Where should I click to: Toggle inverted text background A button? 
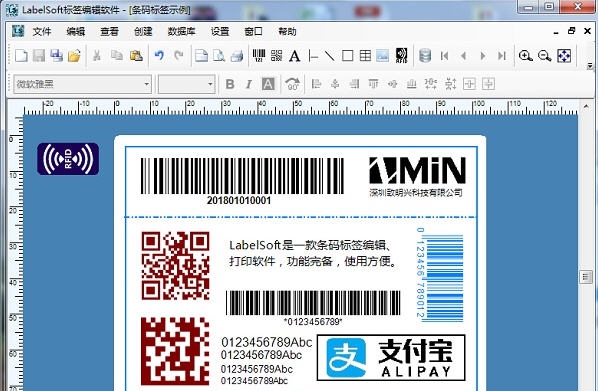click(268, 84)
